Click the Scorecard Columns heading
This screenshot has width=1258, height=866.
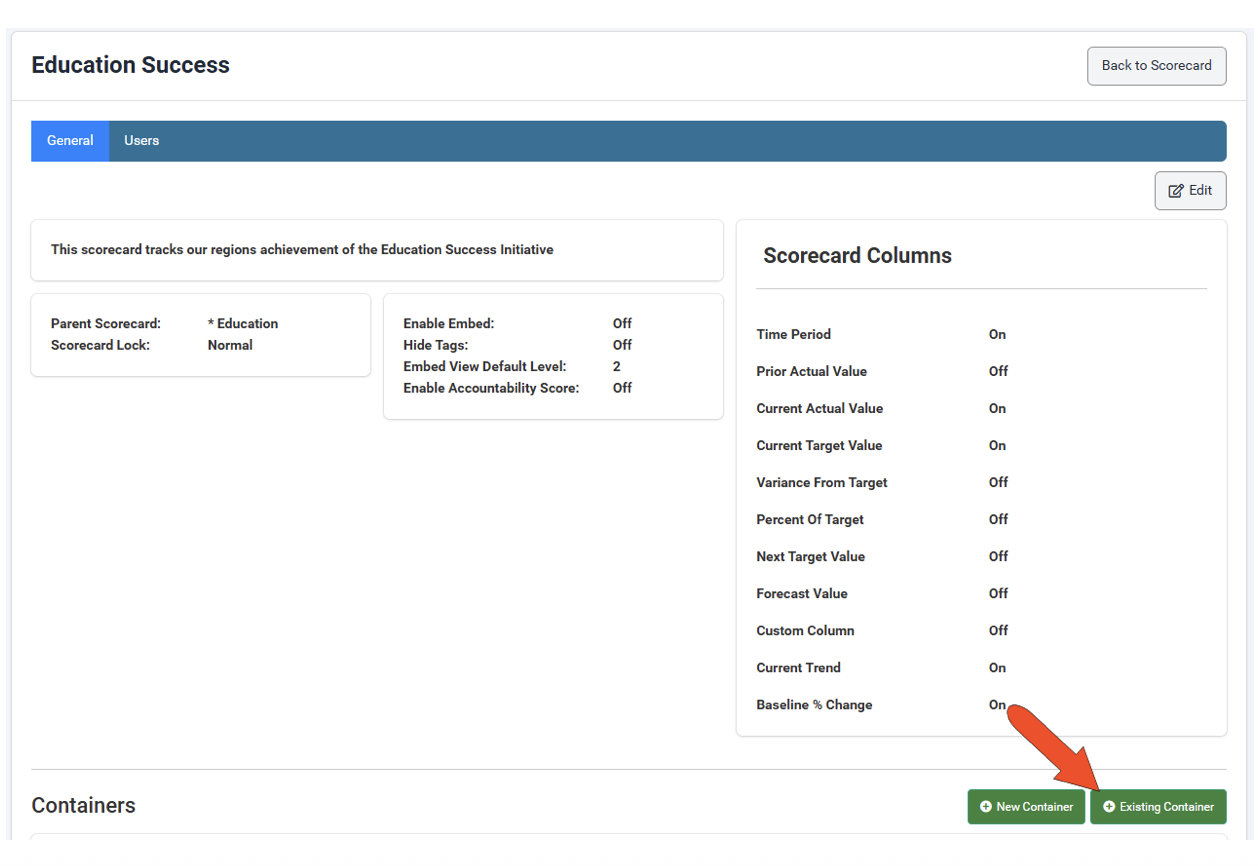tap(857, 256)
